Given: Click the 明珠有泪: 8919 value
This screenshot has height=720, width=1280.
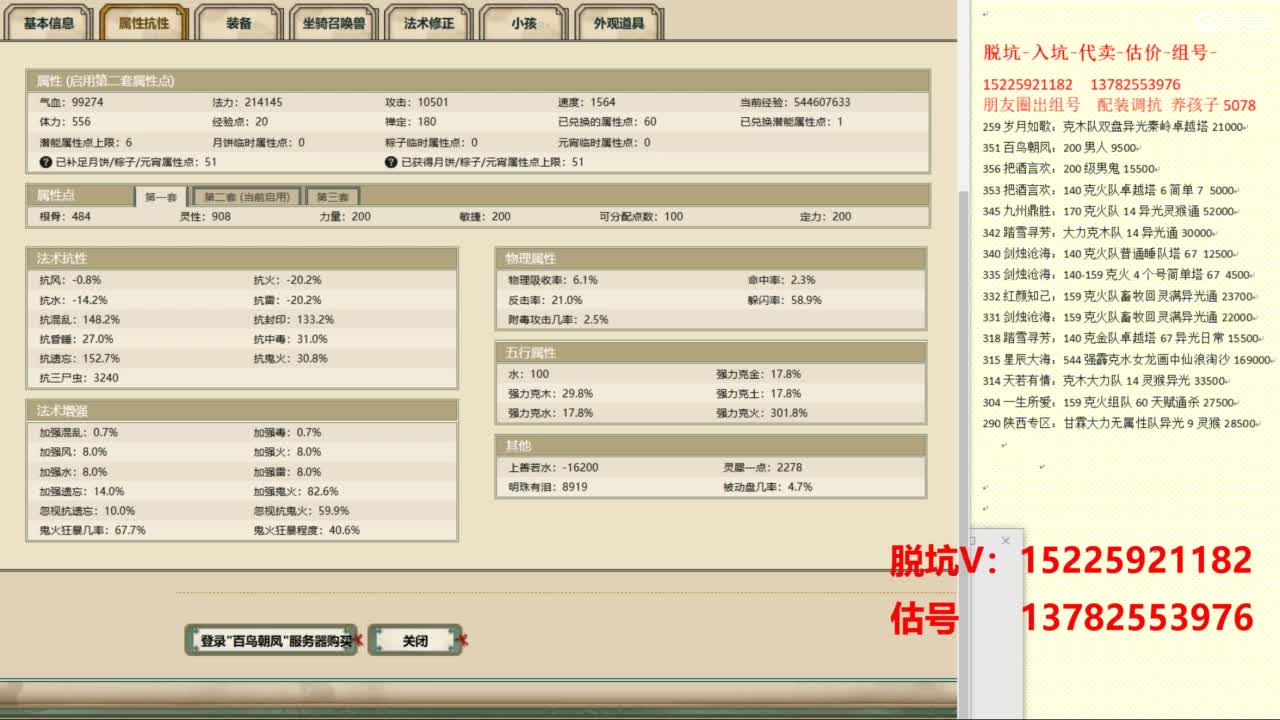Looking at the screenshot, I should [547, 487].
